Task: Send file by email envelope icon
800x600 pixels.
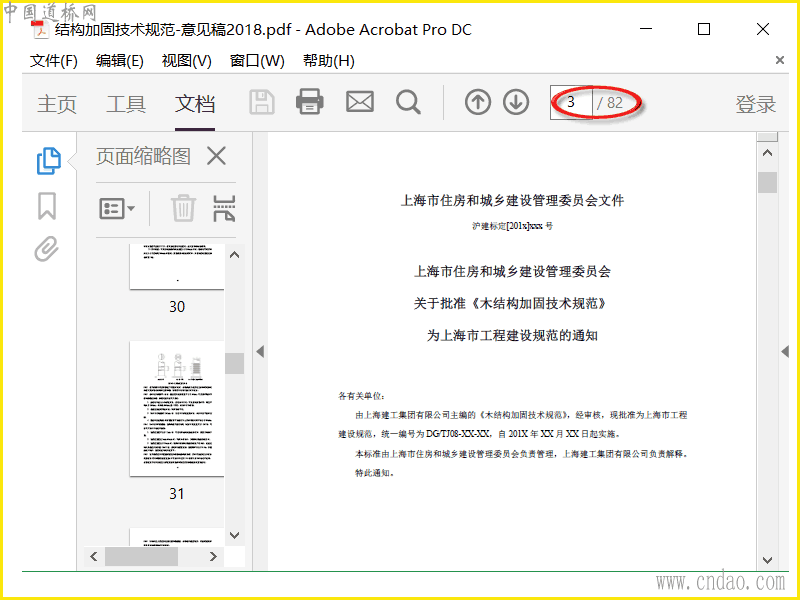Action: tap(360, 102)
